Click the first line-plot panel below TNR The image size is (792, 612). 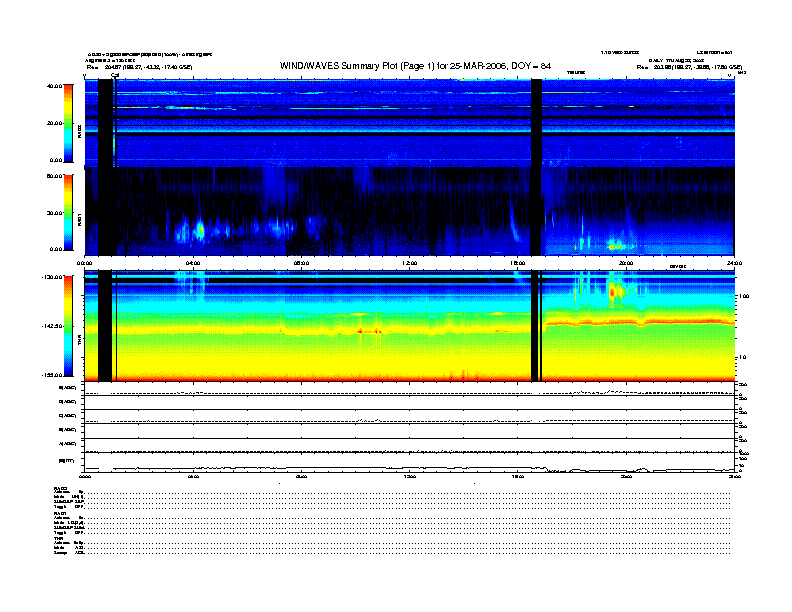(x=409, y=388)
